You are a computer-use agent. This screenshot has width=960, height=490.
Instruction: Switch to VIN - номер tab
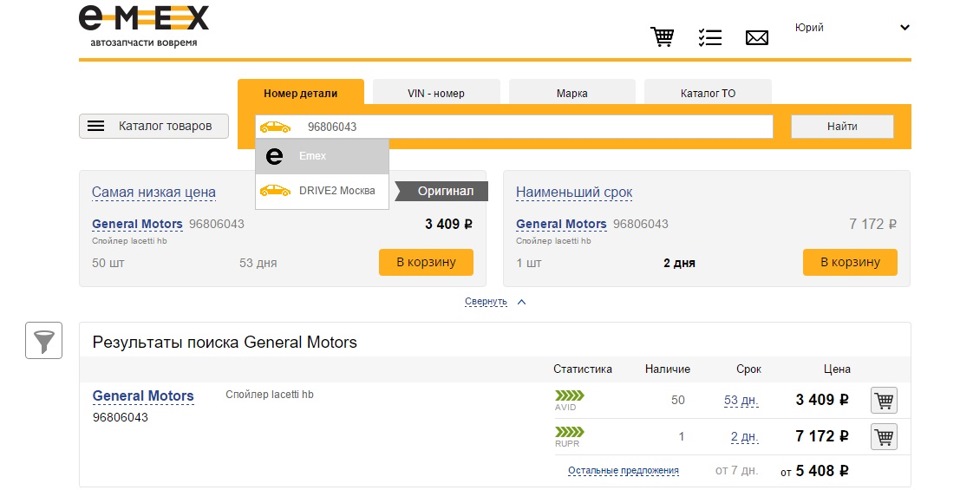[x=436, y=93]
